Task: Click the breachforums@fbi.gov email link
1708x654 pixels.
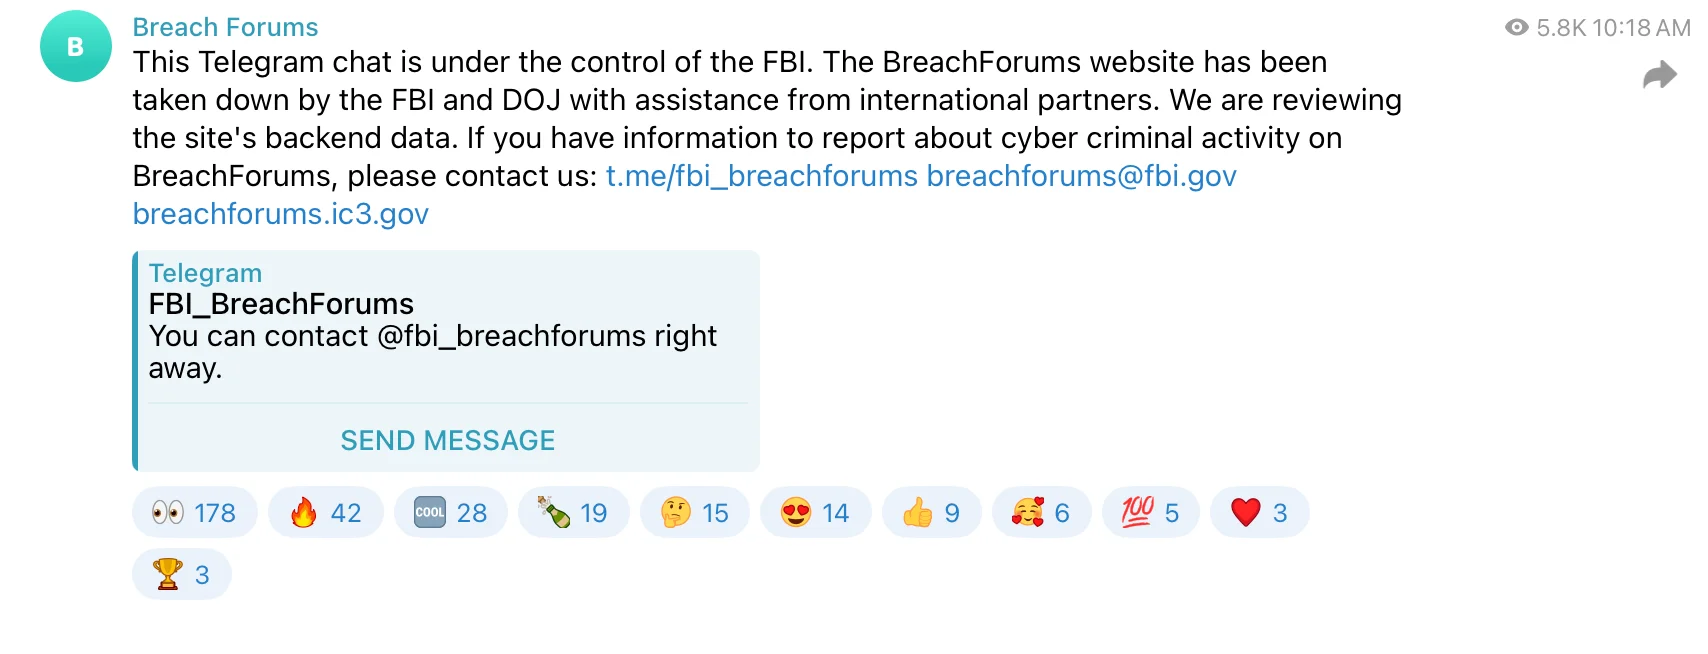Action: tap(1081, 176)
